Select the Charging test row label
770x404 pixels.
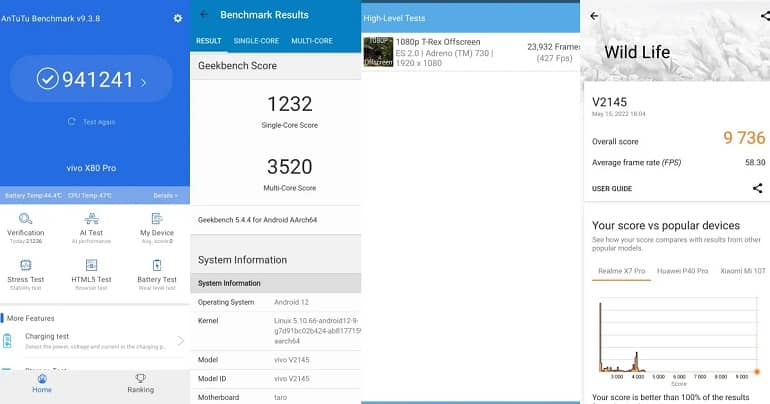pos(47,336)
